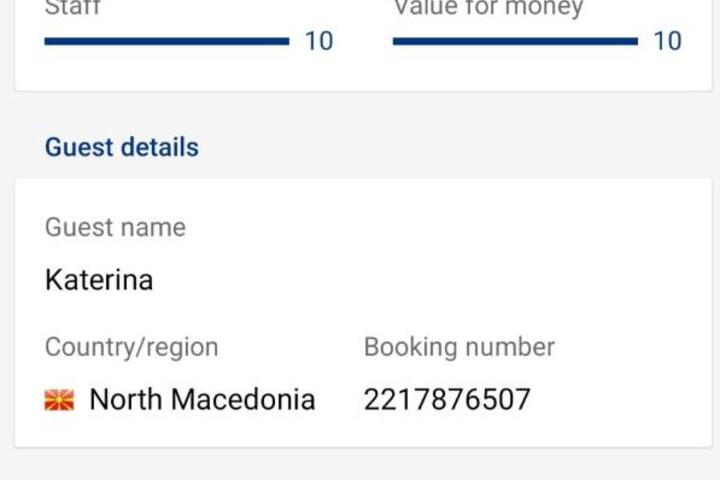Click the Staff category label
Image resolution: width=720 pixels, height=480 pixels.
click(x=73, y=8)
